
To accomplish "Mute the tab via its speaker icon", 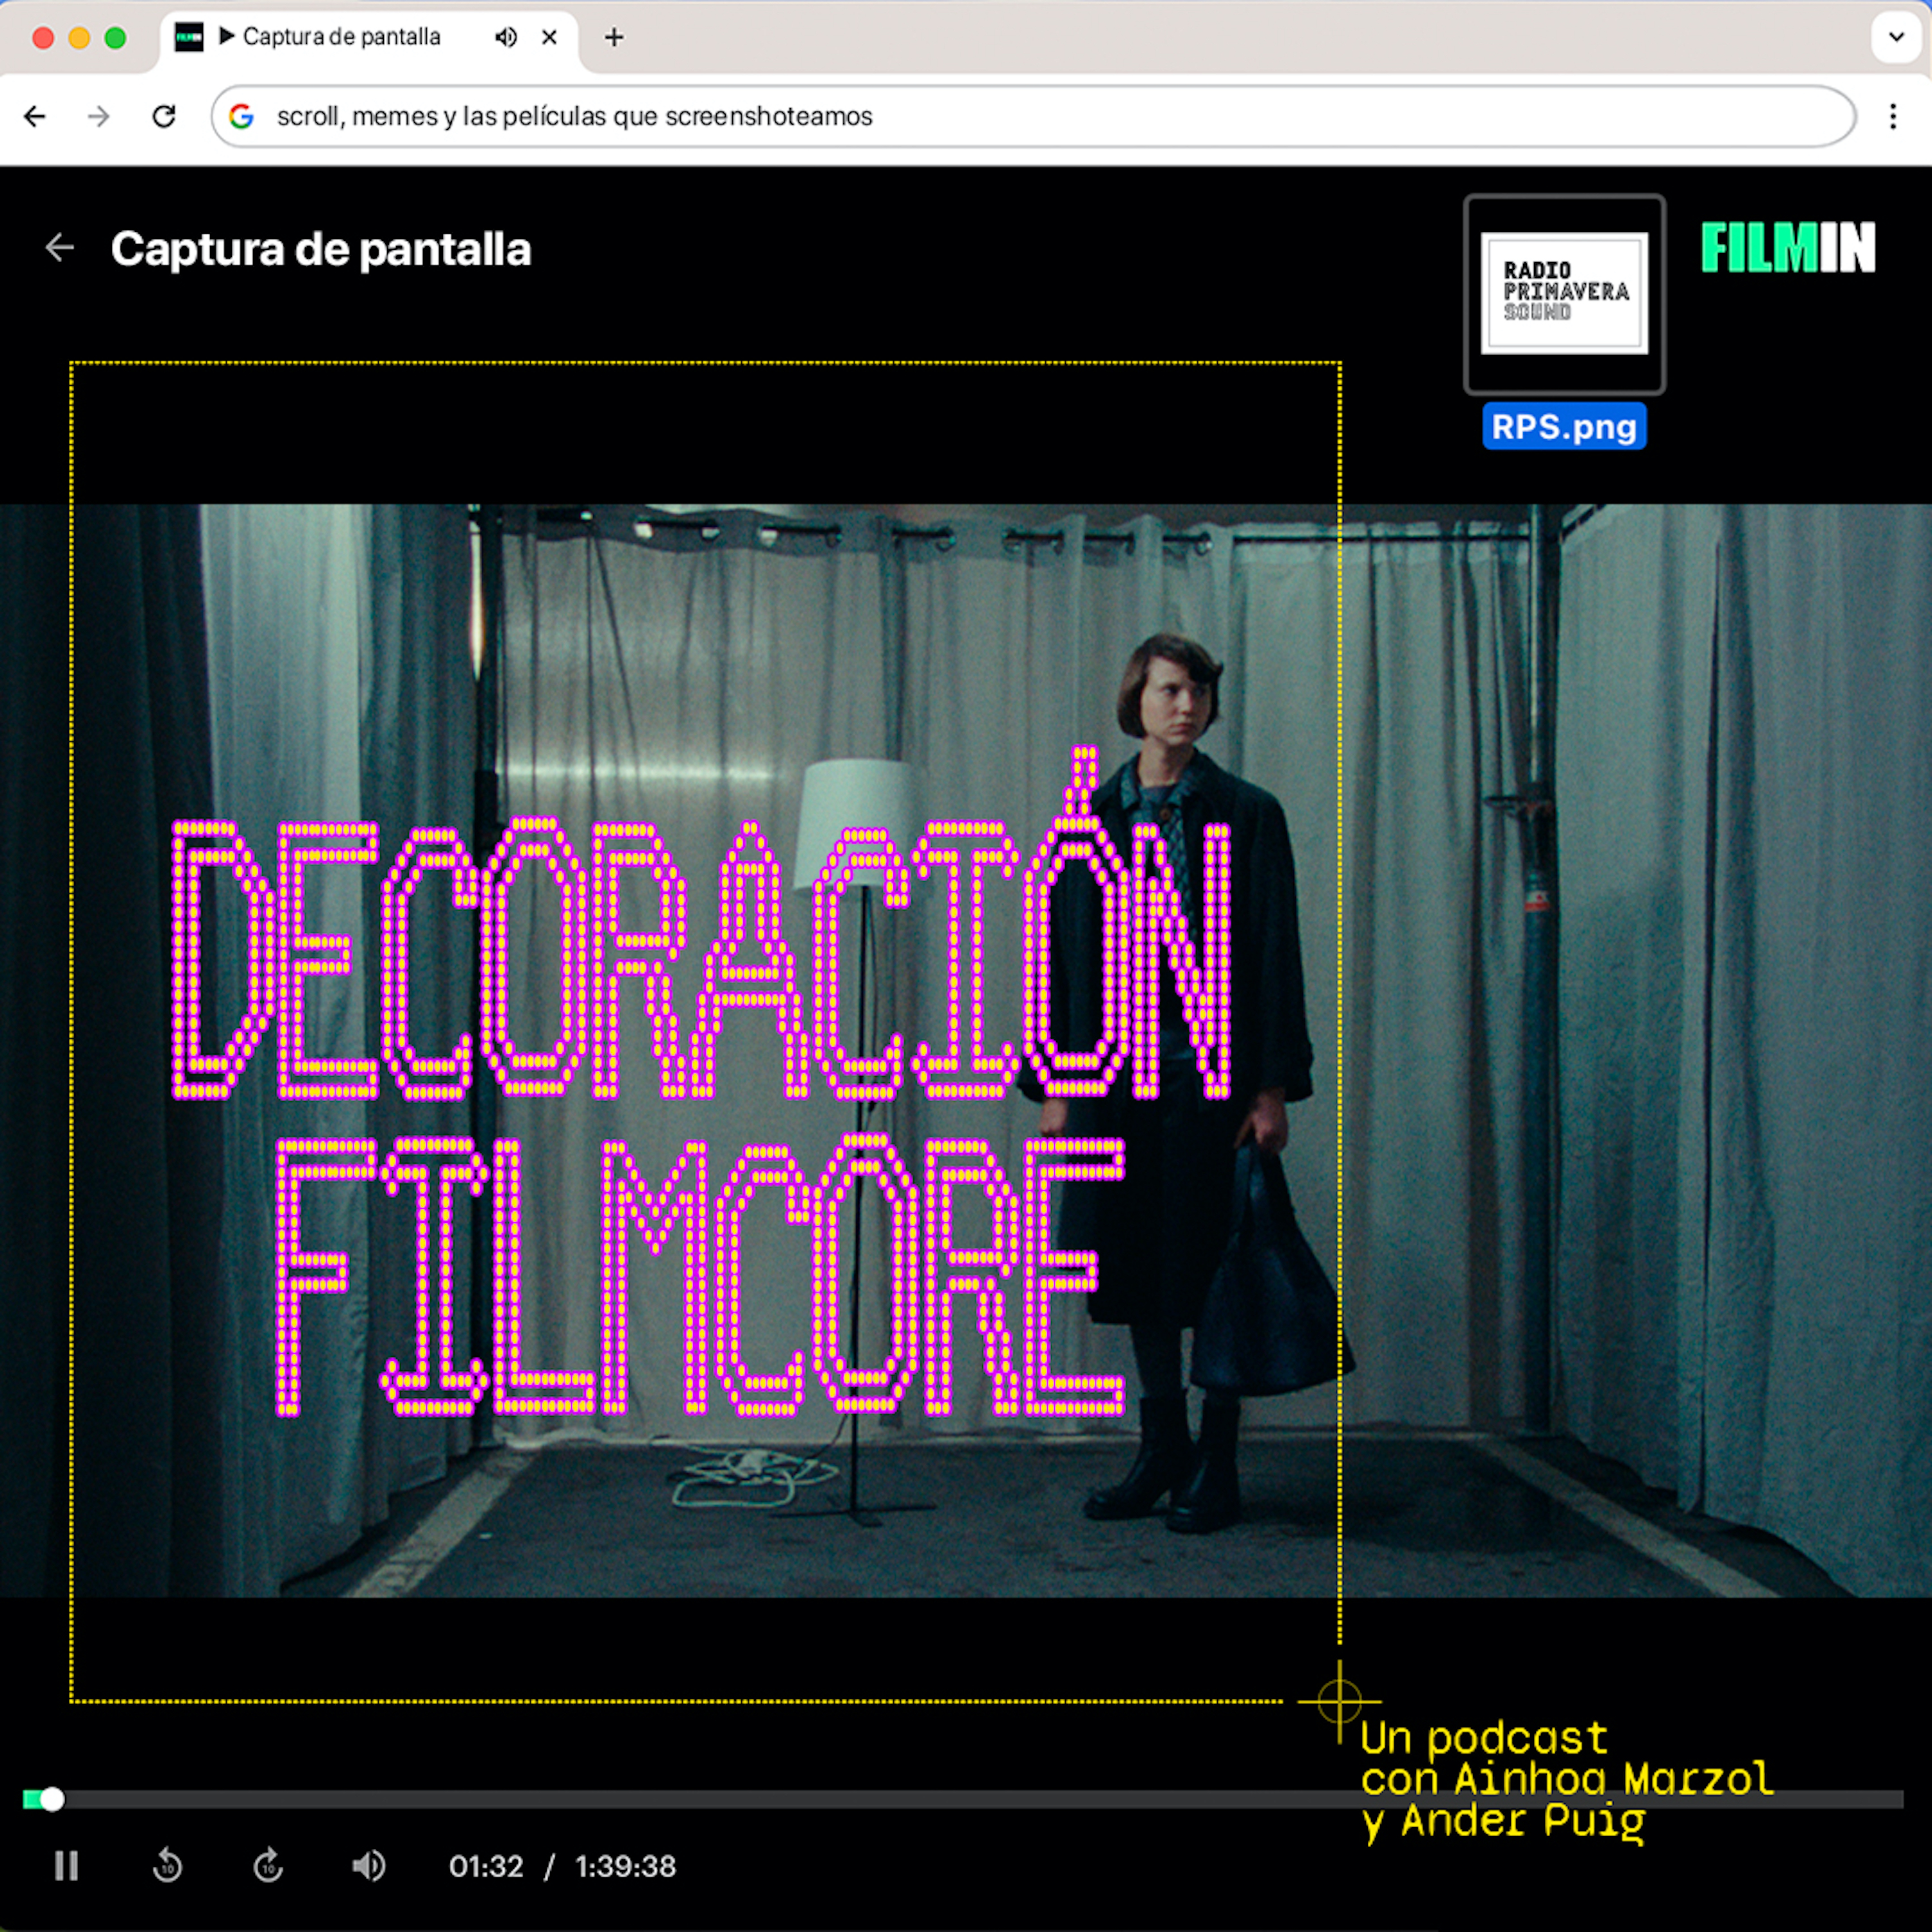I will (x=506, y=38).
